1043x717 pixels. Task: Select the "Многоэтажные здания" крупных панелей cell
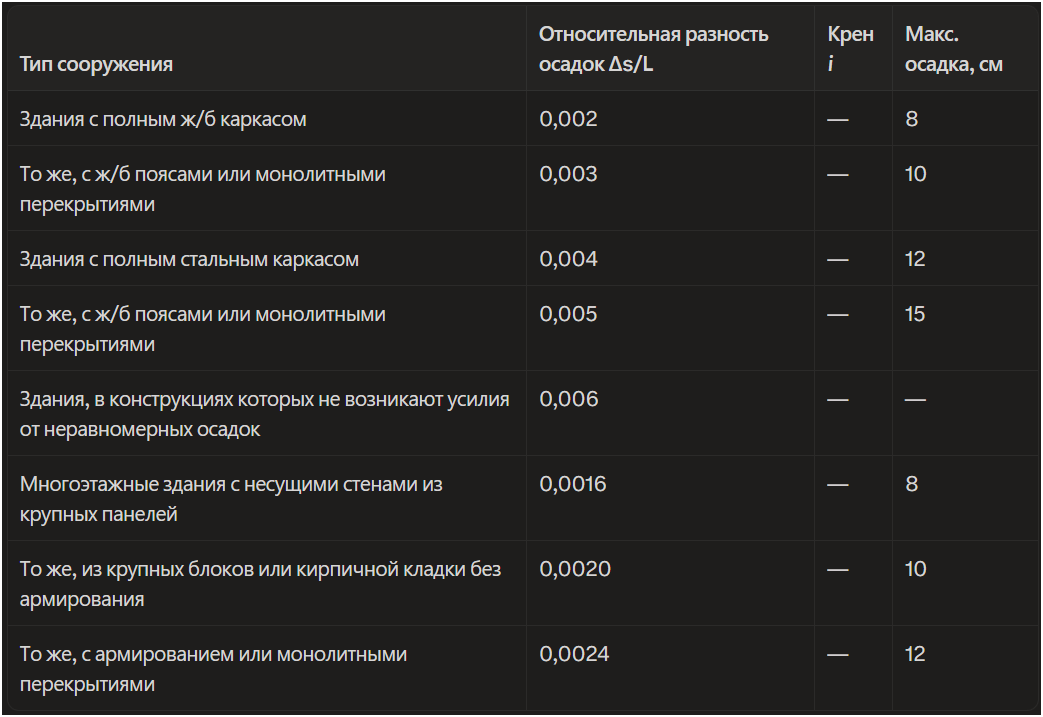click(231, 499)
